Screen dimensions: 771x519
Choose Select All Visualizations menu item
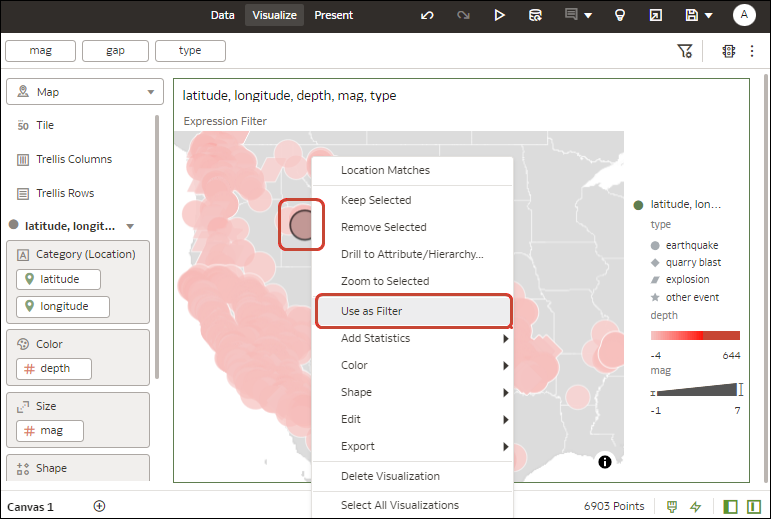[x=413, y=505]
